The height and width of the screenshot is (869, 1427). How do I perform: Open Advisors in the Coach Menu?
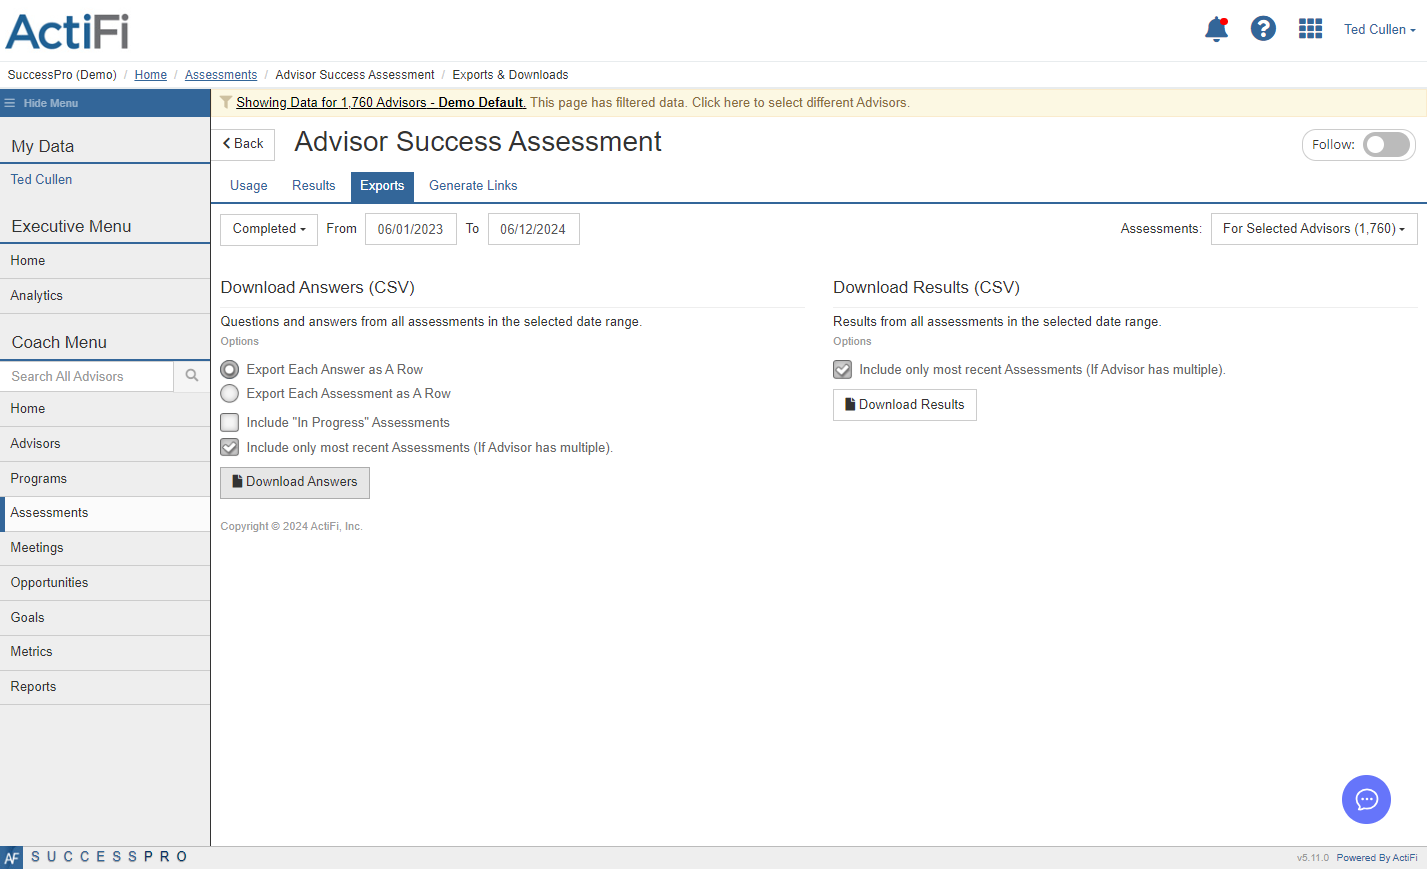(105, 444)
